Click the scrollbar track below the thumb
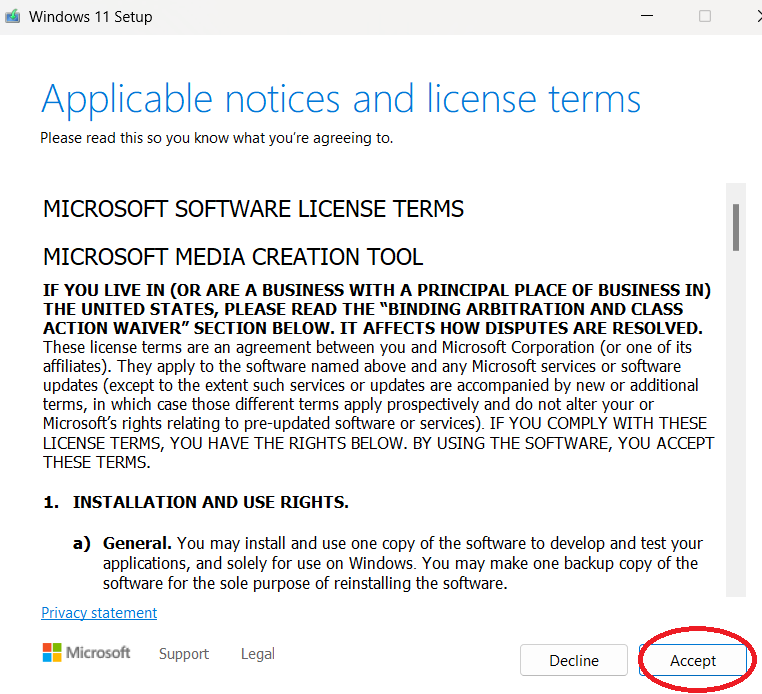 coord(735,420)
